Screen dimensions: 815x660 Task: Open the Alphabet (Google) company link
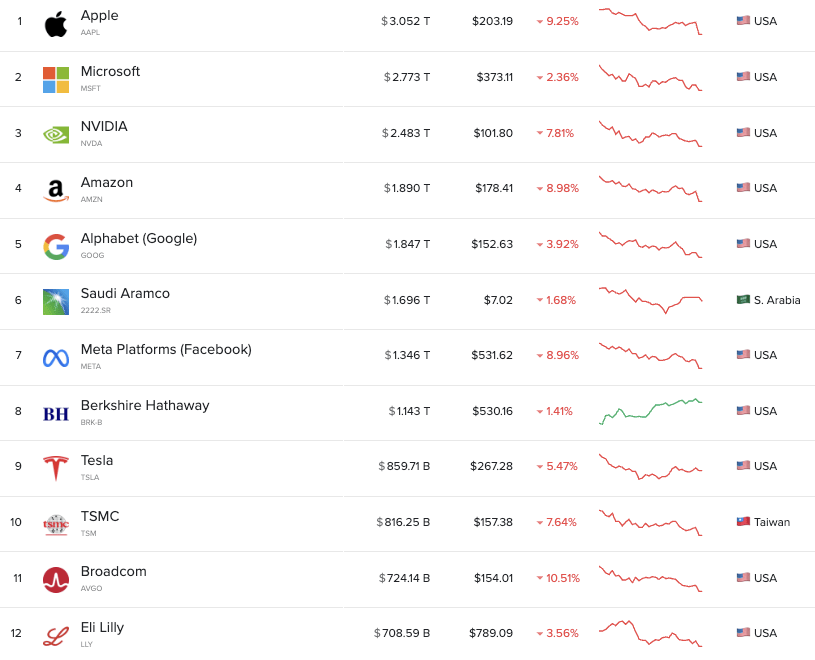139,239
